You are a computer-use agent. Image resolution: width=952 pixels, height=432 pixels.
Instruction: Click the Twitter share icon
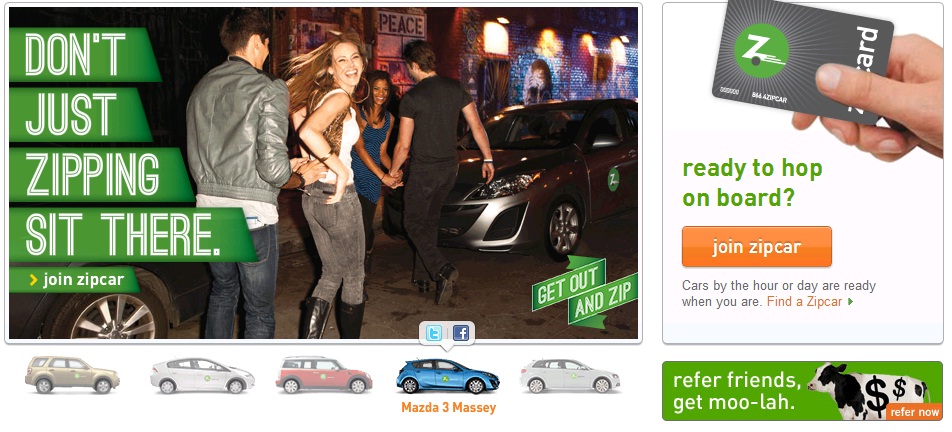tap(434, 333)
